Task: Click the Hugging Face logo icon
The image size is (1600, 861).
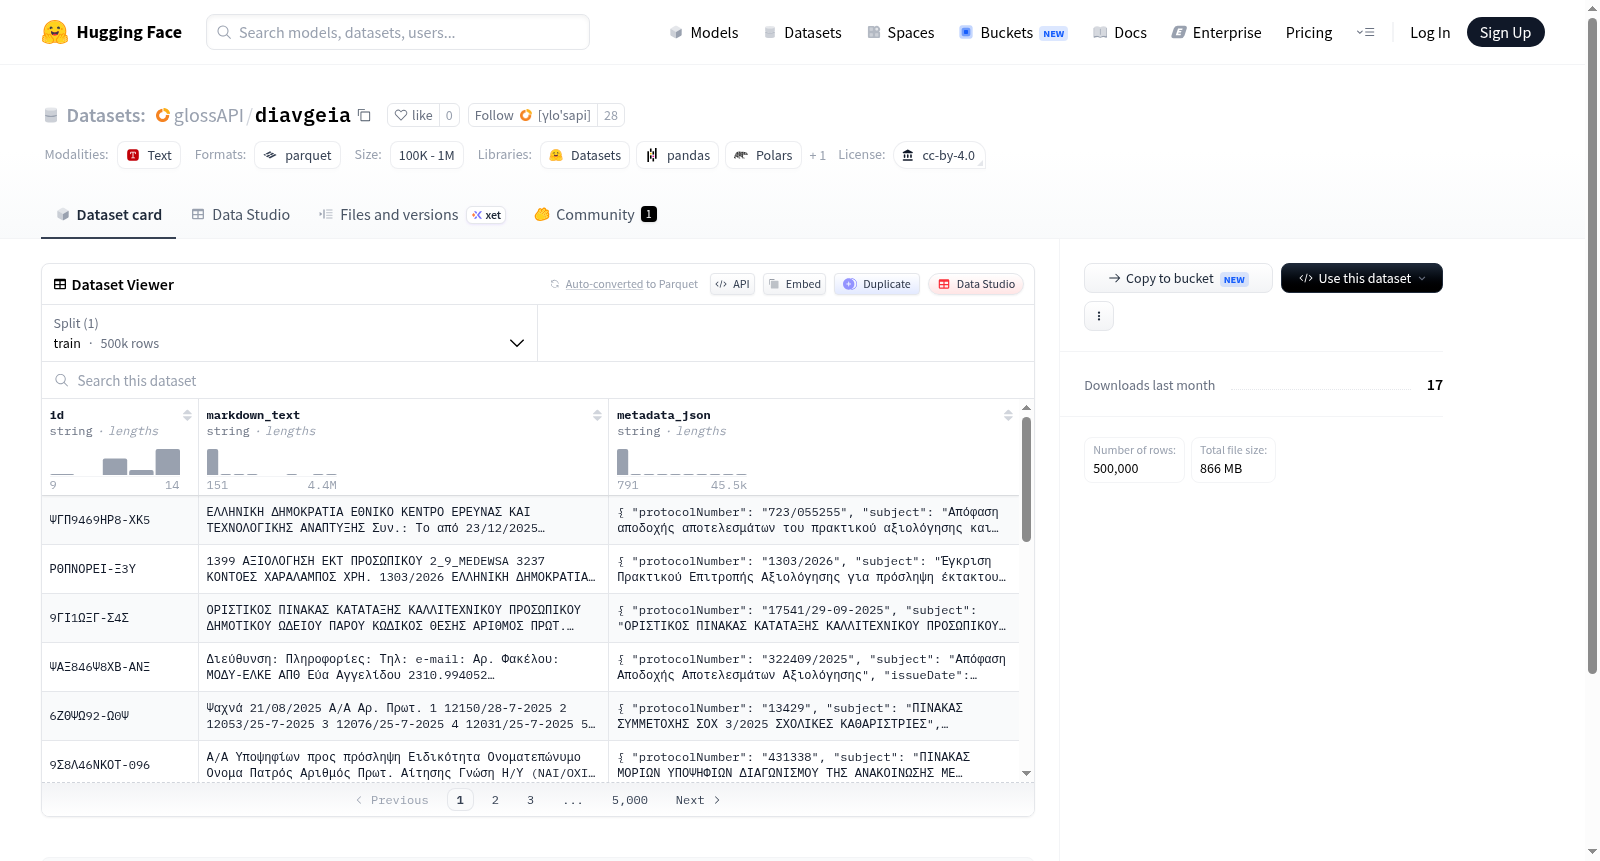Action: (x=55, y=32)
